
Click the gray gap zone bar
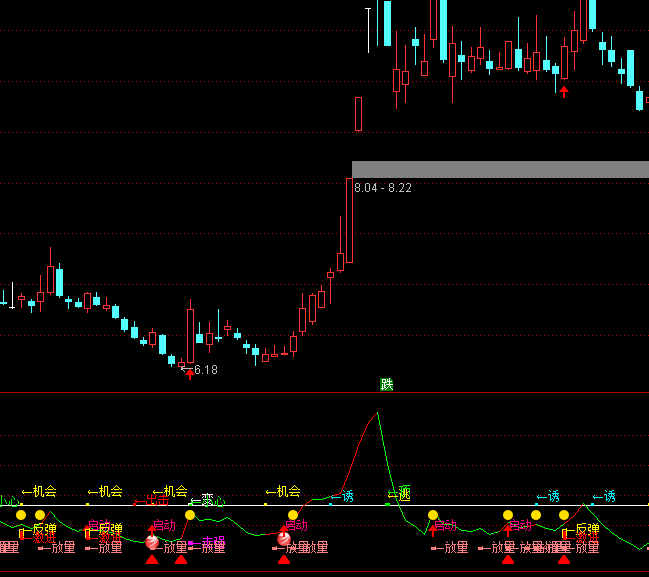coord(500,169)
